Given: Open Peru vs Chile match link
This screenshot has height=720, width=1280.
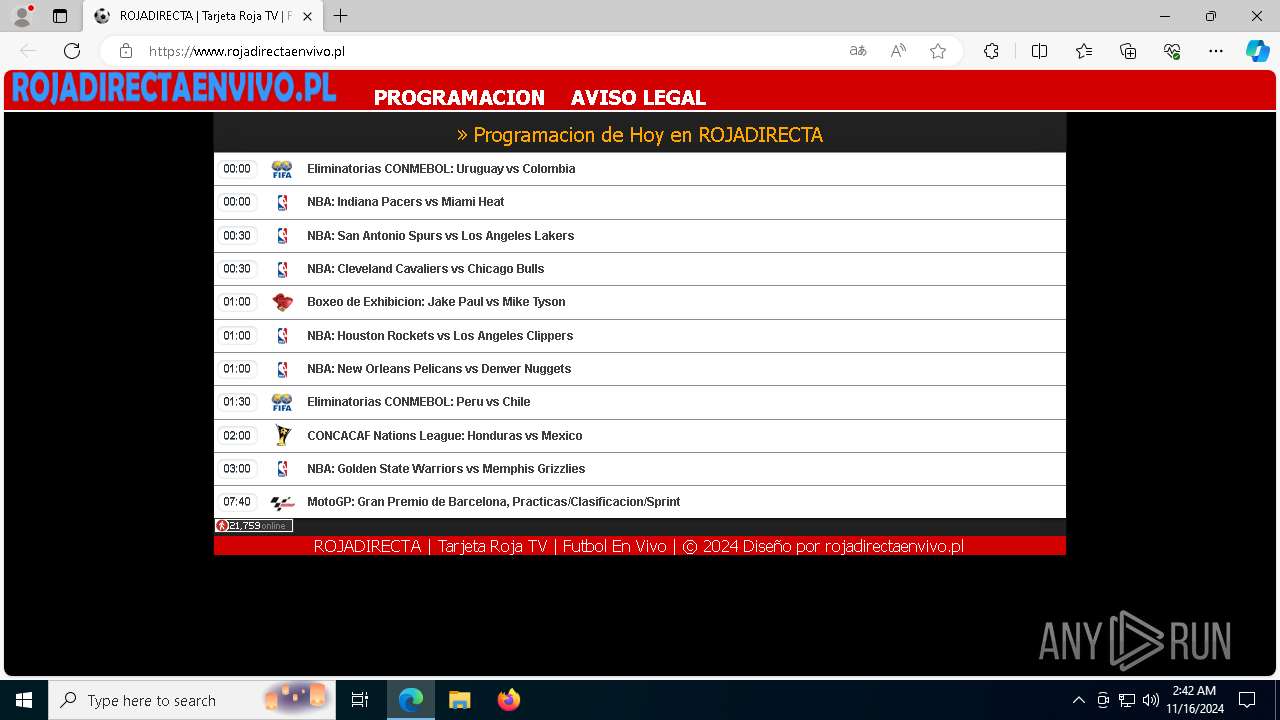Looking at the screenshot, I should point(418,402).
